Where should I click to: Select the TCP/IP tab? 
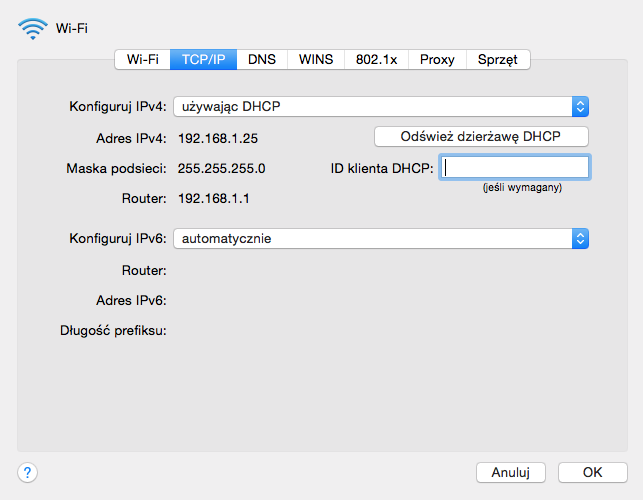pos(203,60)
